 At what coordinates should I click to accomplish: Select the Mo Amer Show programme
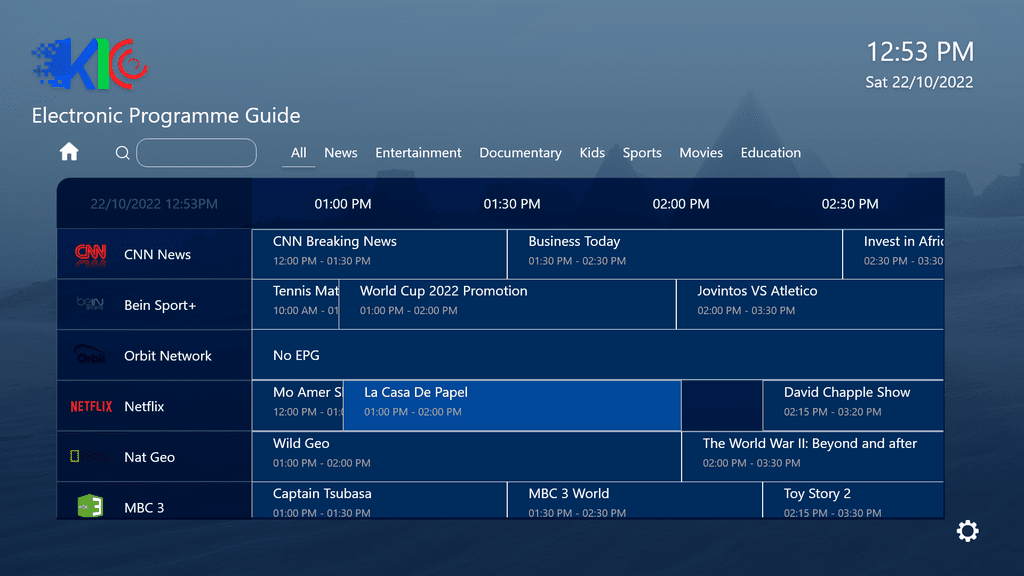(298, 406)
